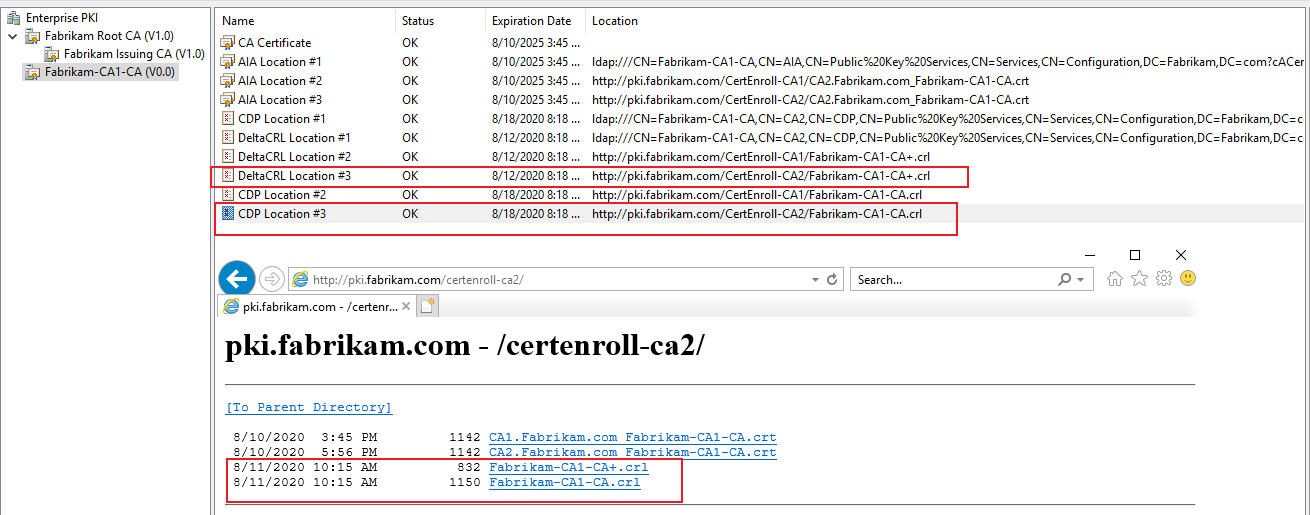Image resolution: width=1310 pixels, height=515 pixels.
Task: Click the AIA Location #3 certificate icon
Action: pyautogui.click(x=227, y=100)
